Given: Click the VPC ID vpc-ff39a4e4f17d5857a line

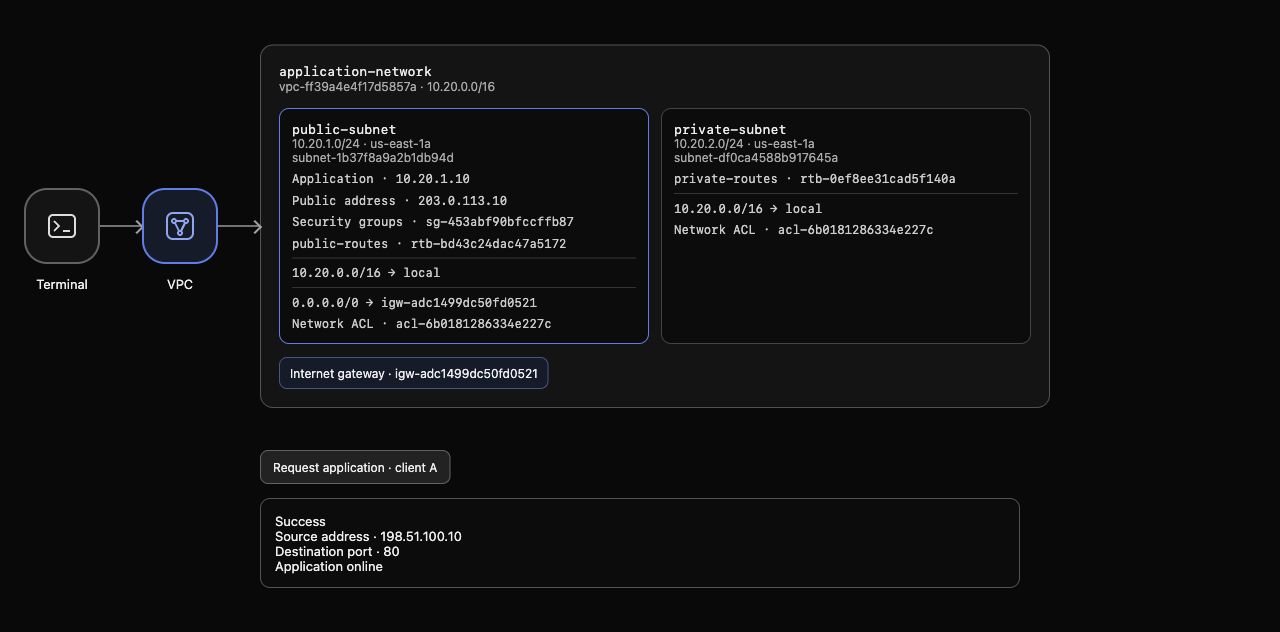Looking at the screenshot, I should pos(387,87).
